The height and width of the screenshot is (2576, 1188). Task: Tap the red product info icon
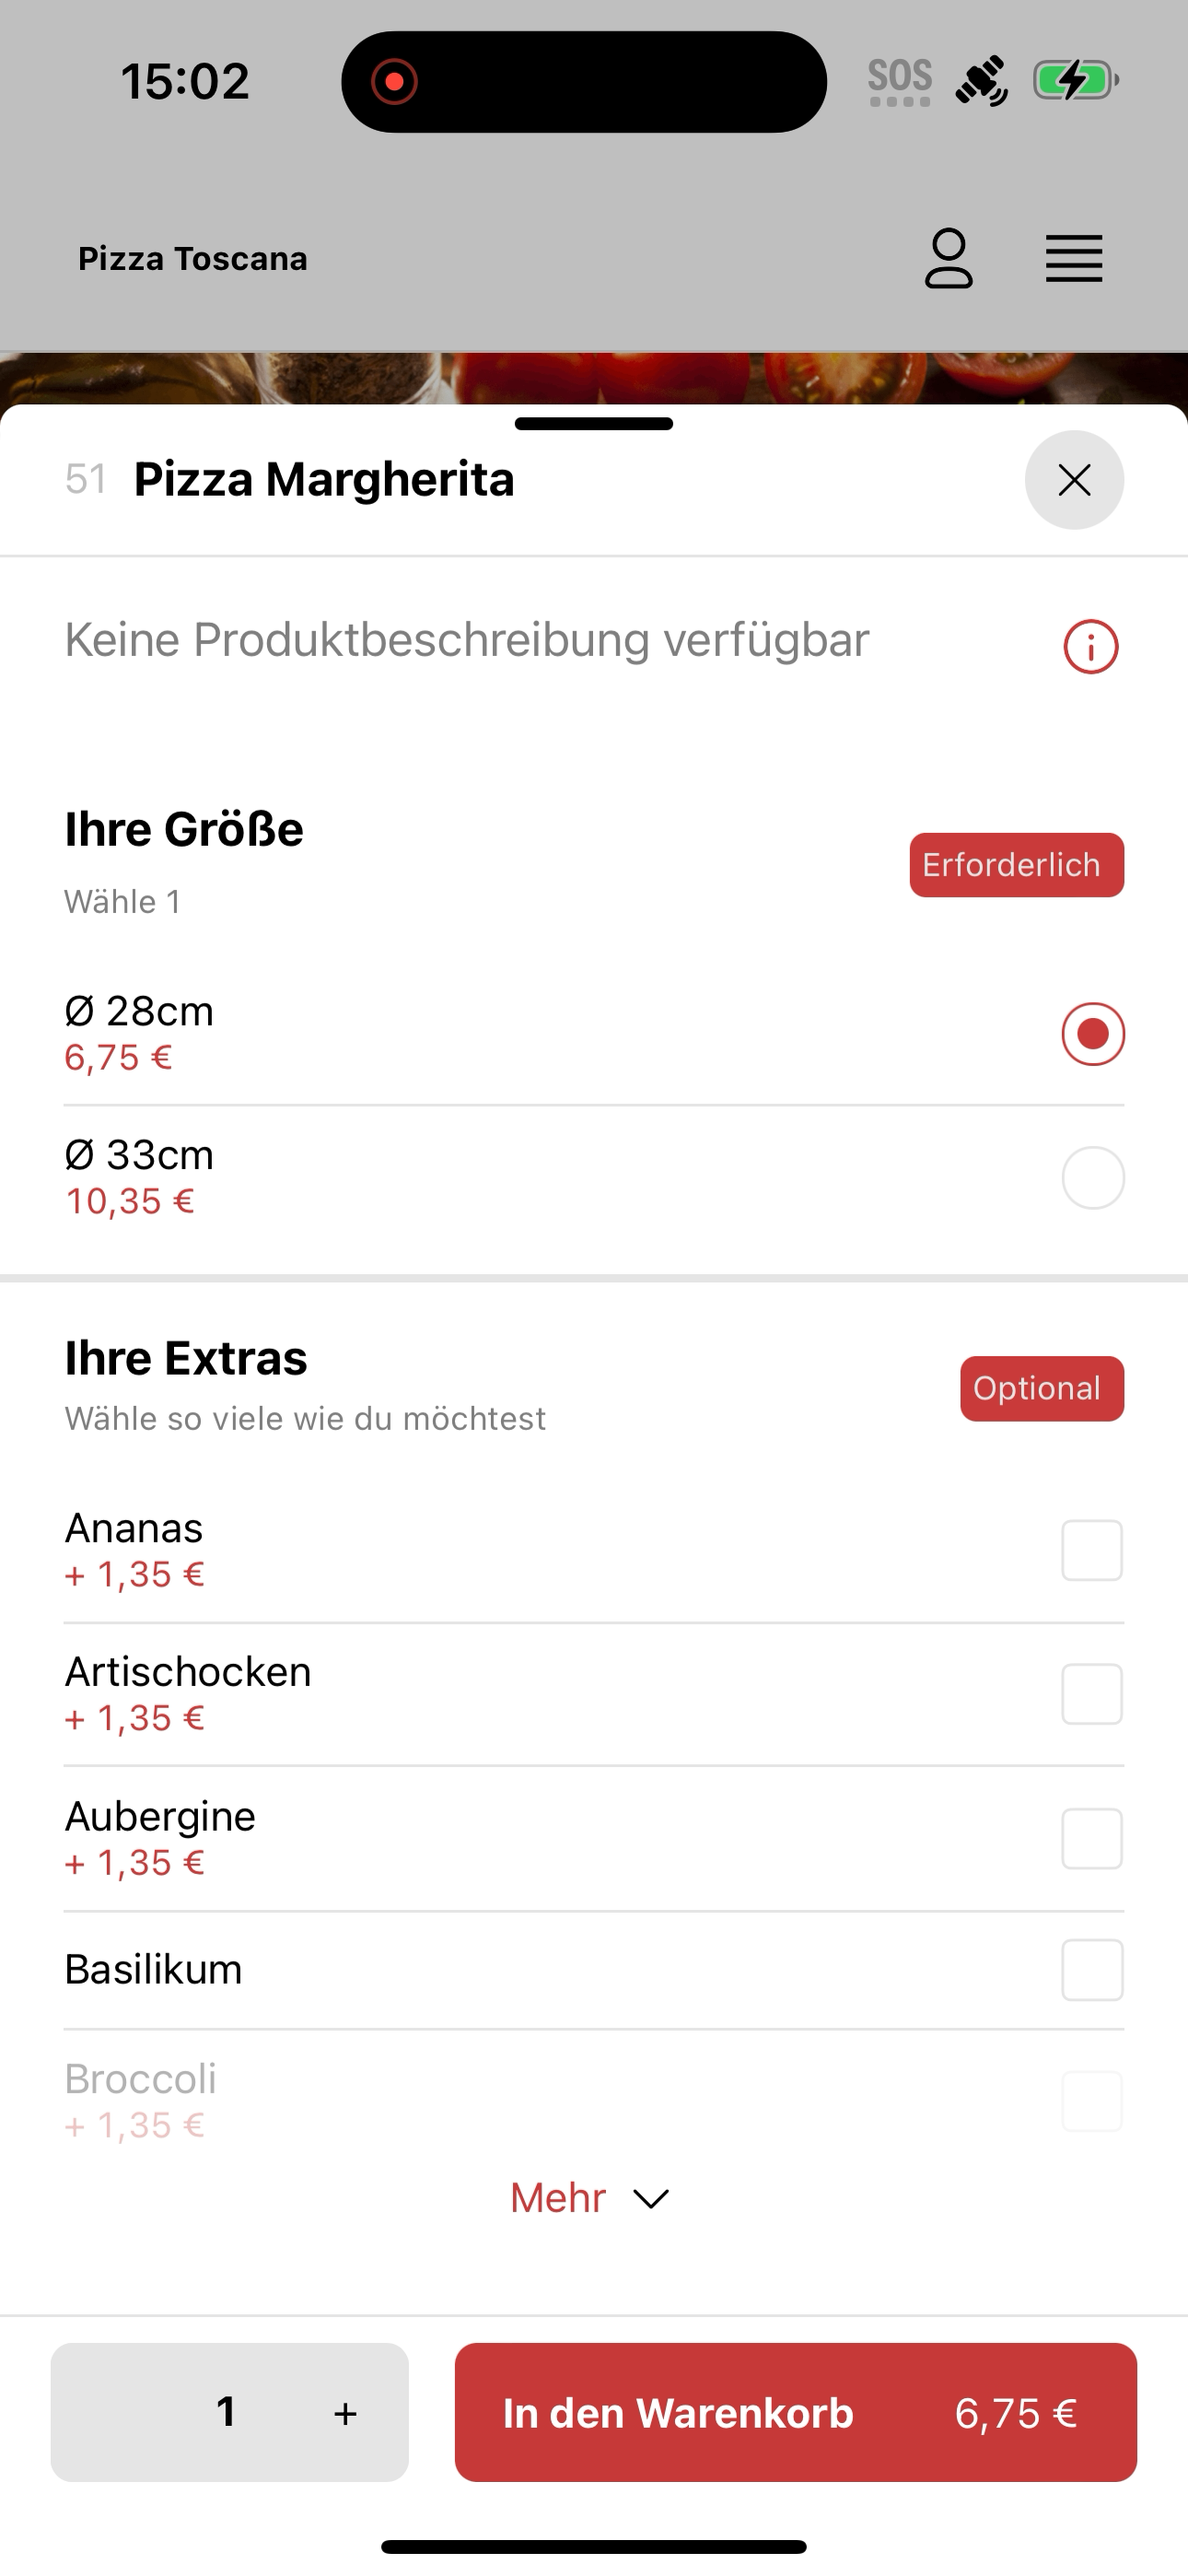[1090, 647]
